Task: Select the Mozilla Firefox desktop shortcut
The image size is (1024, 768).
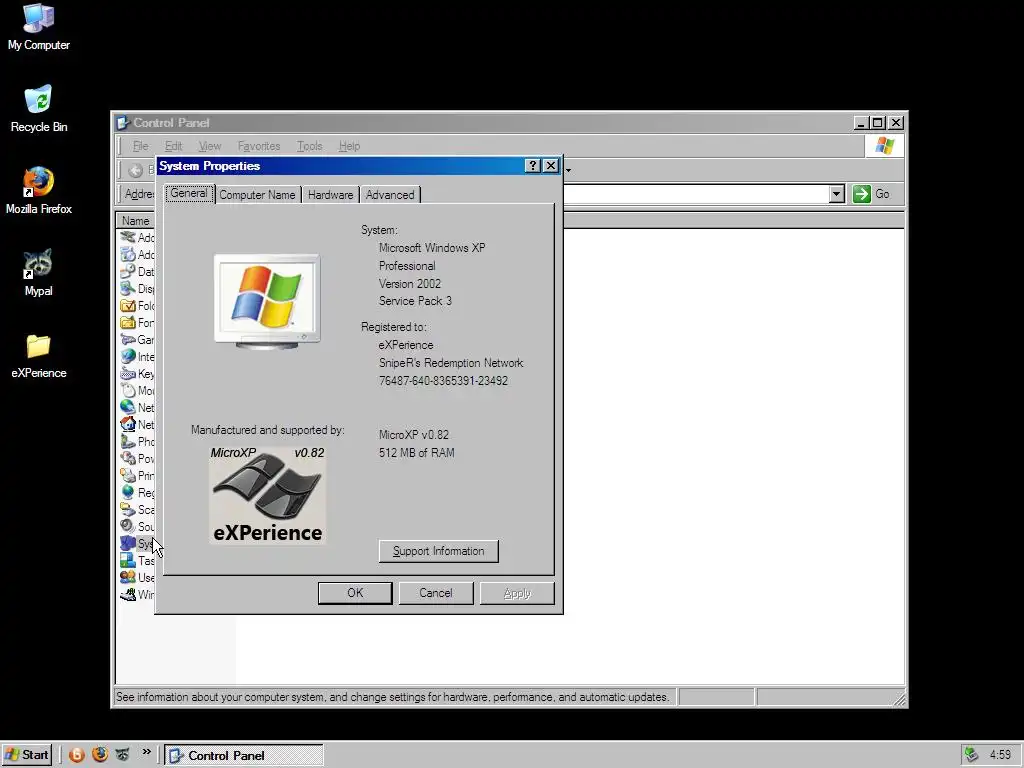Action: tap(39, 191)
